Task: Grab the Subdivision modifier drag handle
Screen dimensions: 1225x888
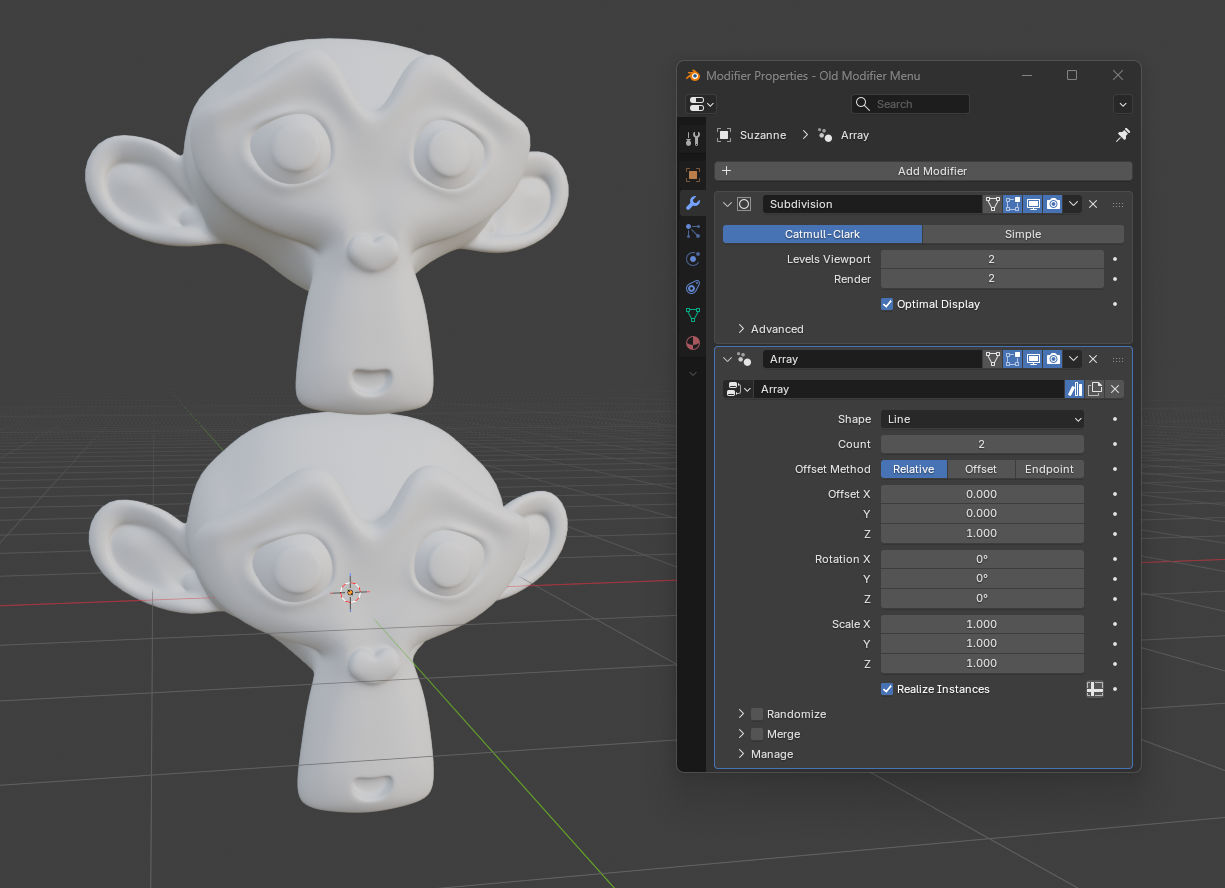Action: pyautogui.click(x=1118, y=204)
